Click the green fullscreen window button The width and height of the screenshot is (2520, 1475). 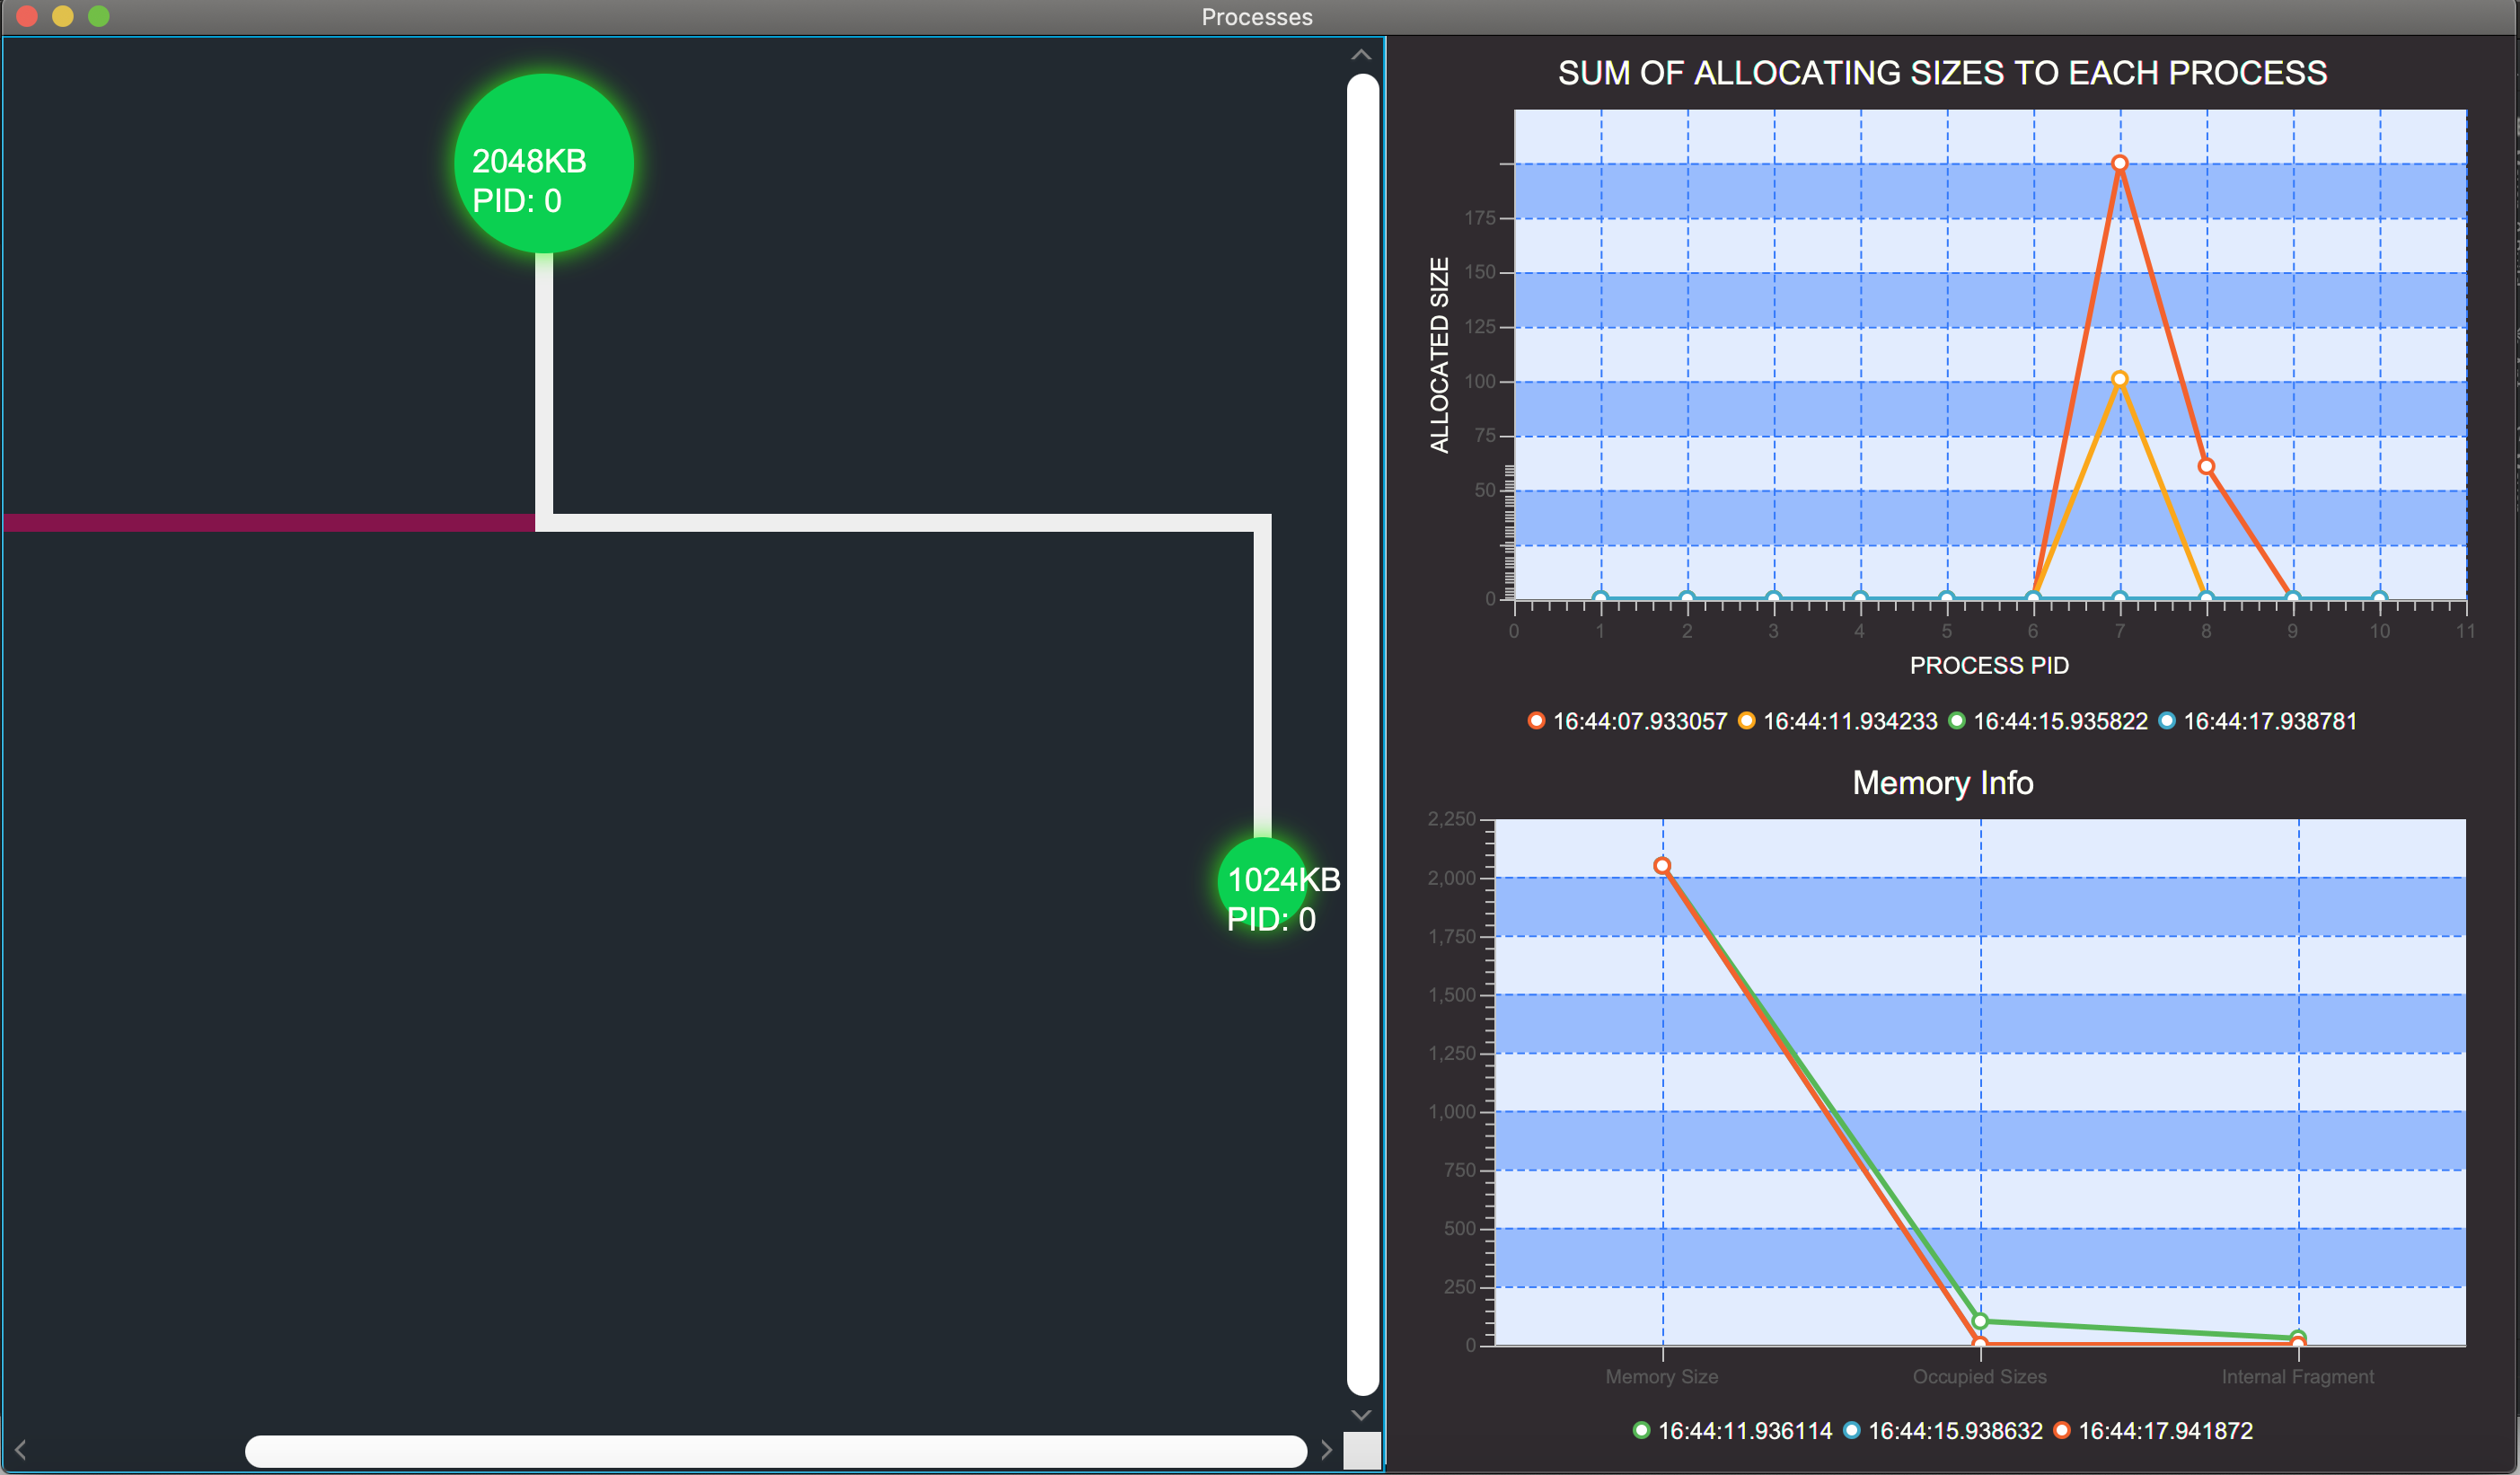(98, 16)
